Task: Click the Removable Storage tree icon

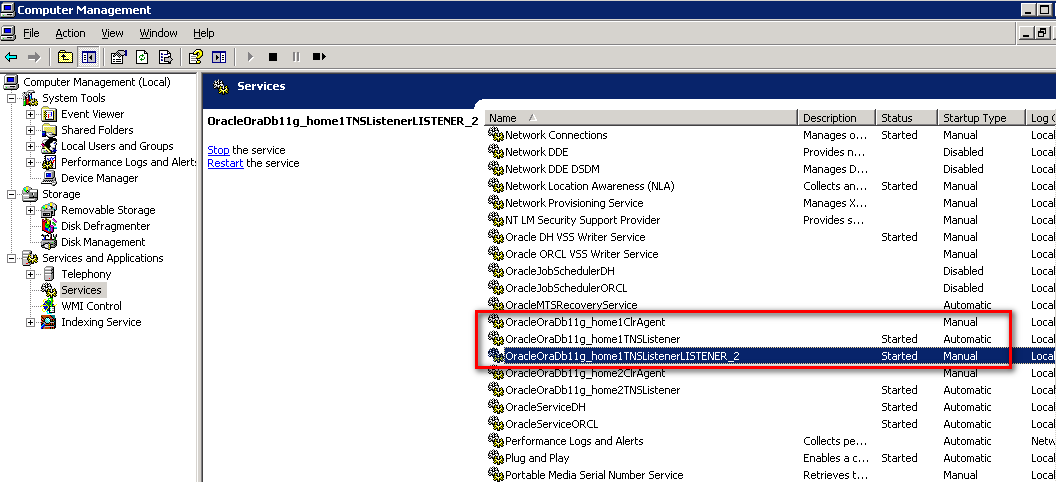Action: click(x=50, y=210)
